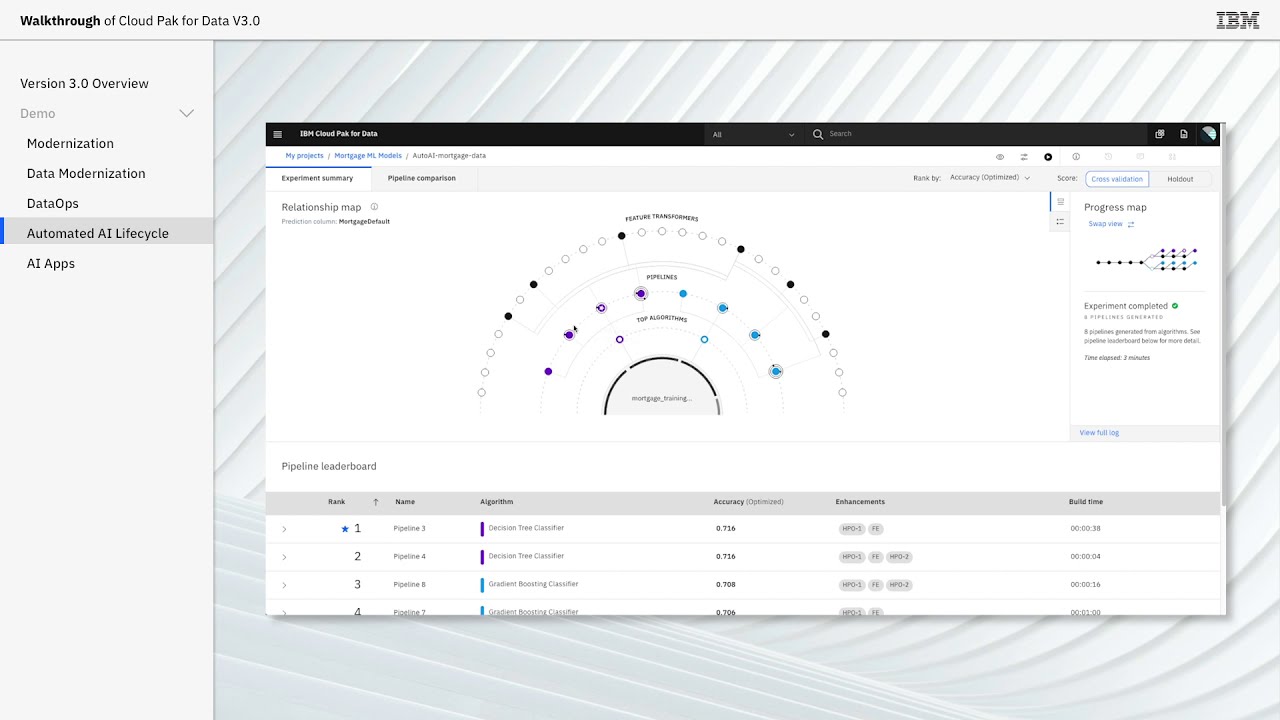Select AI Apps in sidebar
Image resolution: width=1280 pixels, height=720 pixels.
click(51, 264)
